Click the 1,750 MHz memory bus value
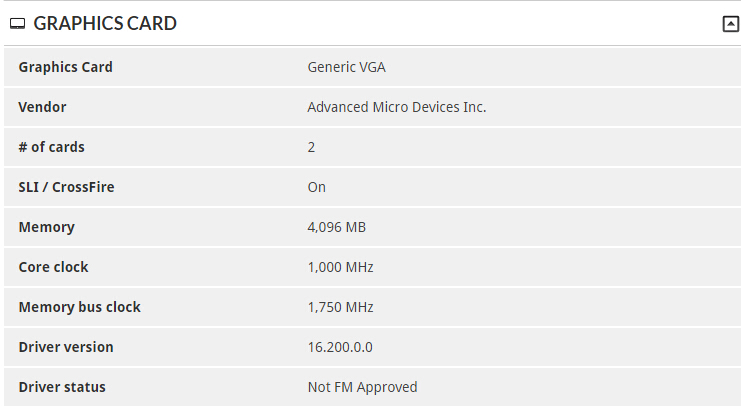 (340, 307)
